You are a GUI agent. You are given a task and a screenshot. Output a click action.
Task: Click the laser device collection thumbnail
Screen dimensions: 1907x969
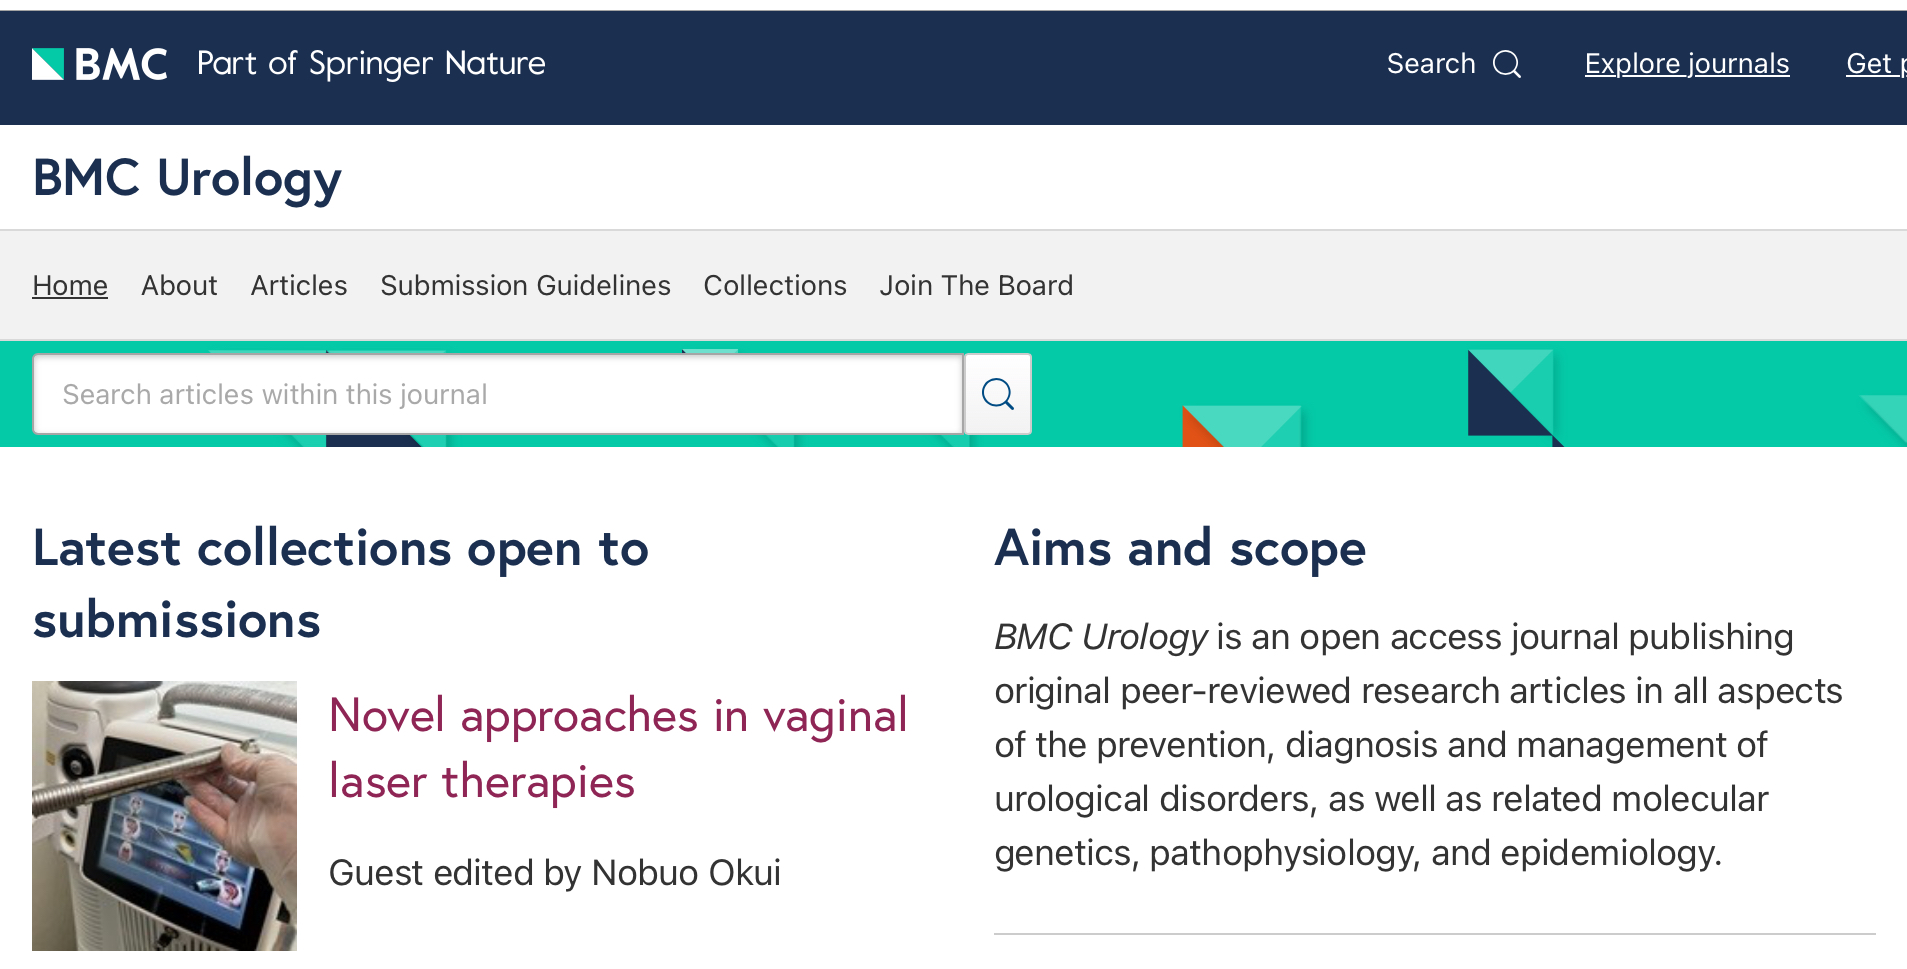point(164,815)
